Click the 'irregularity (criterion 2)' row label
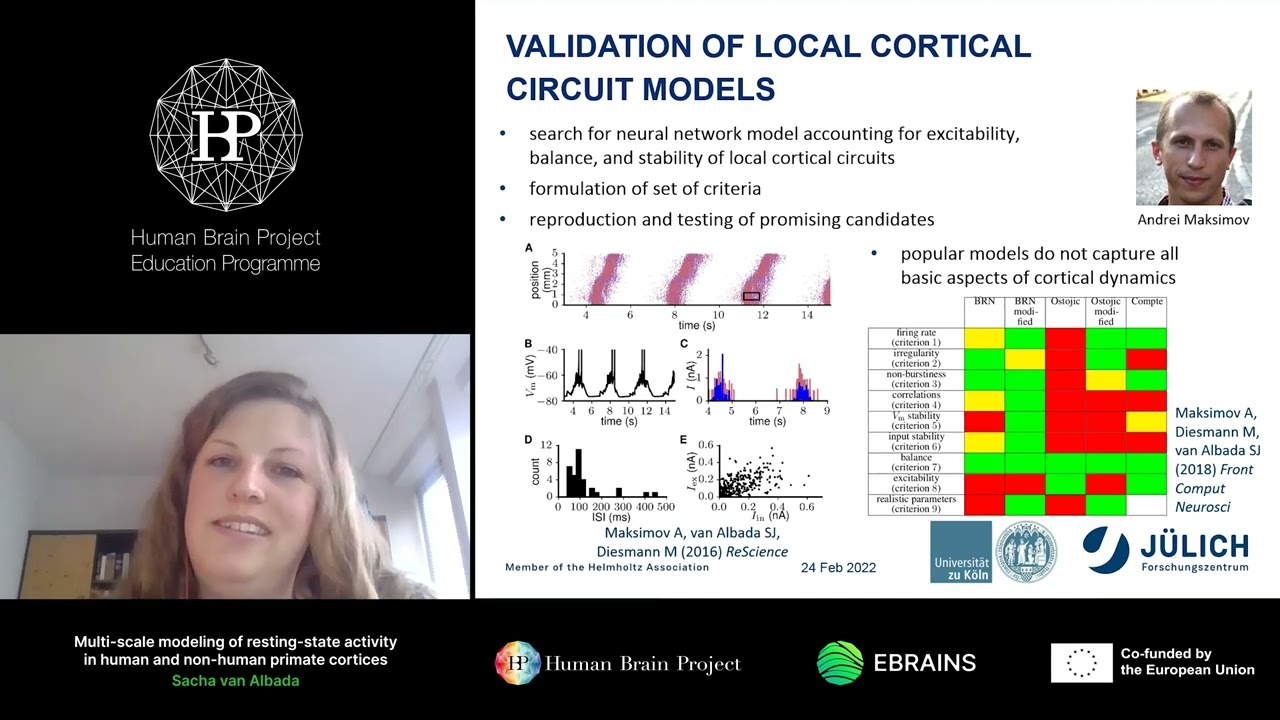The width and height of the screenshot is (1280, 720). (x=916, y=358)
